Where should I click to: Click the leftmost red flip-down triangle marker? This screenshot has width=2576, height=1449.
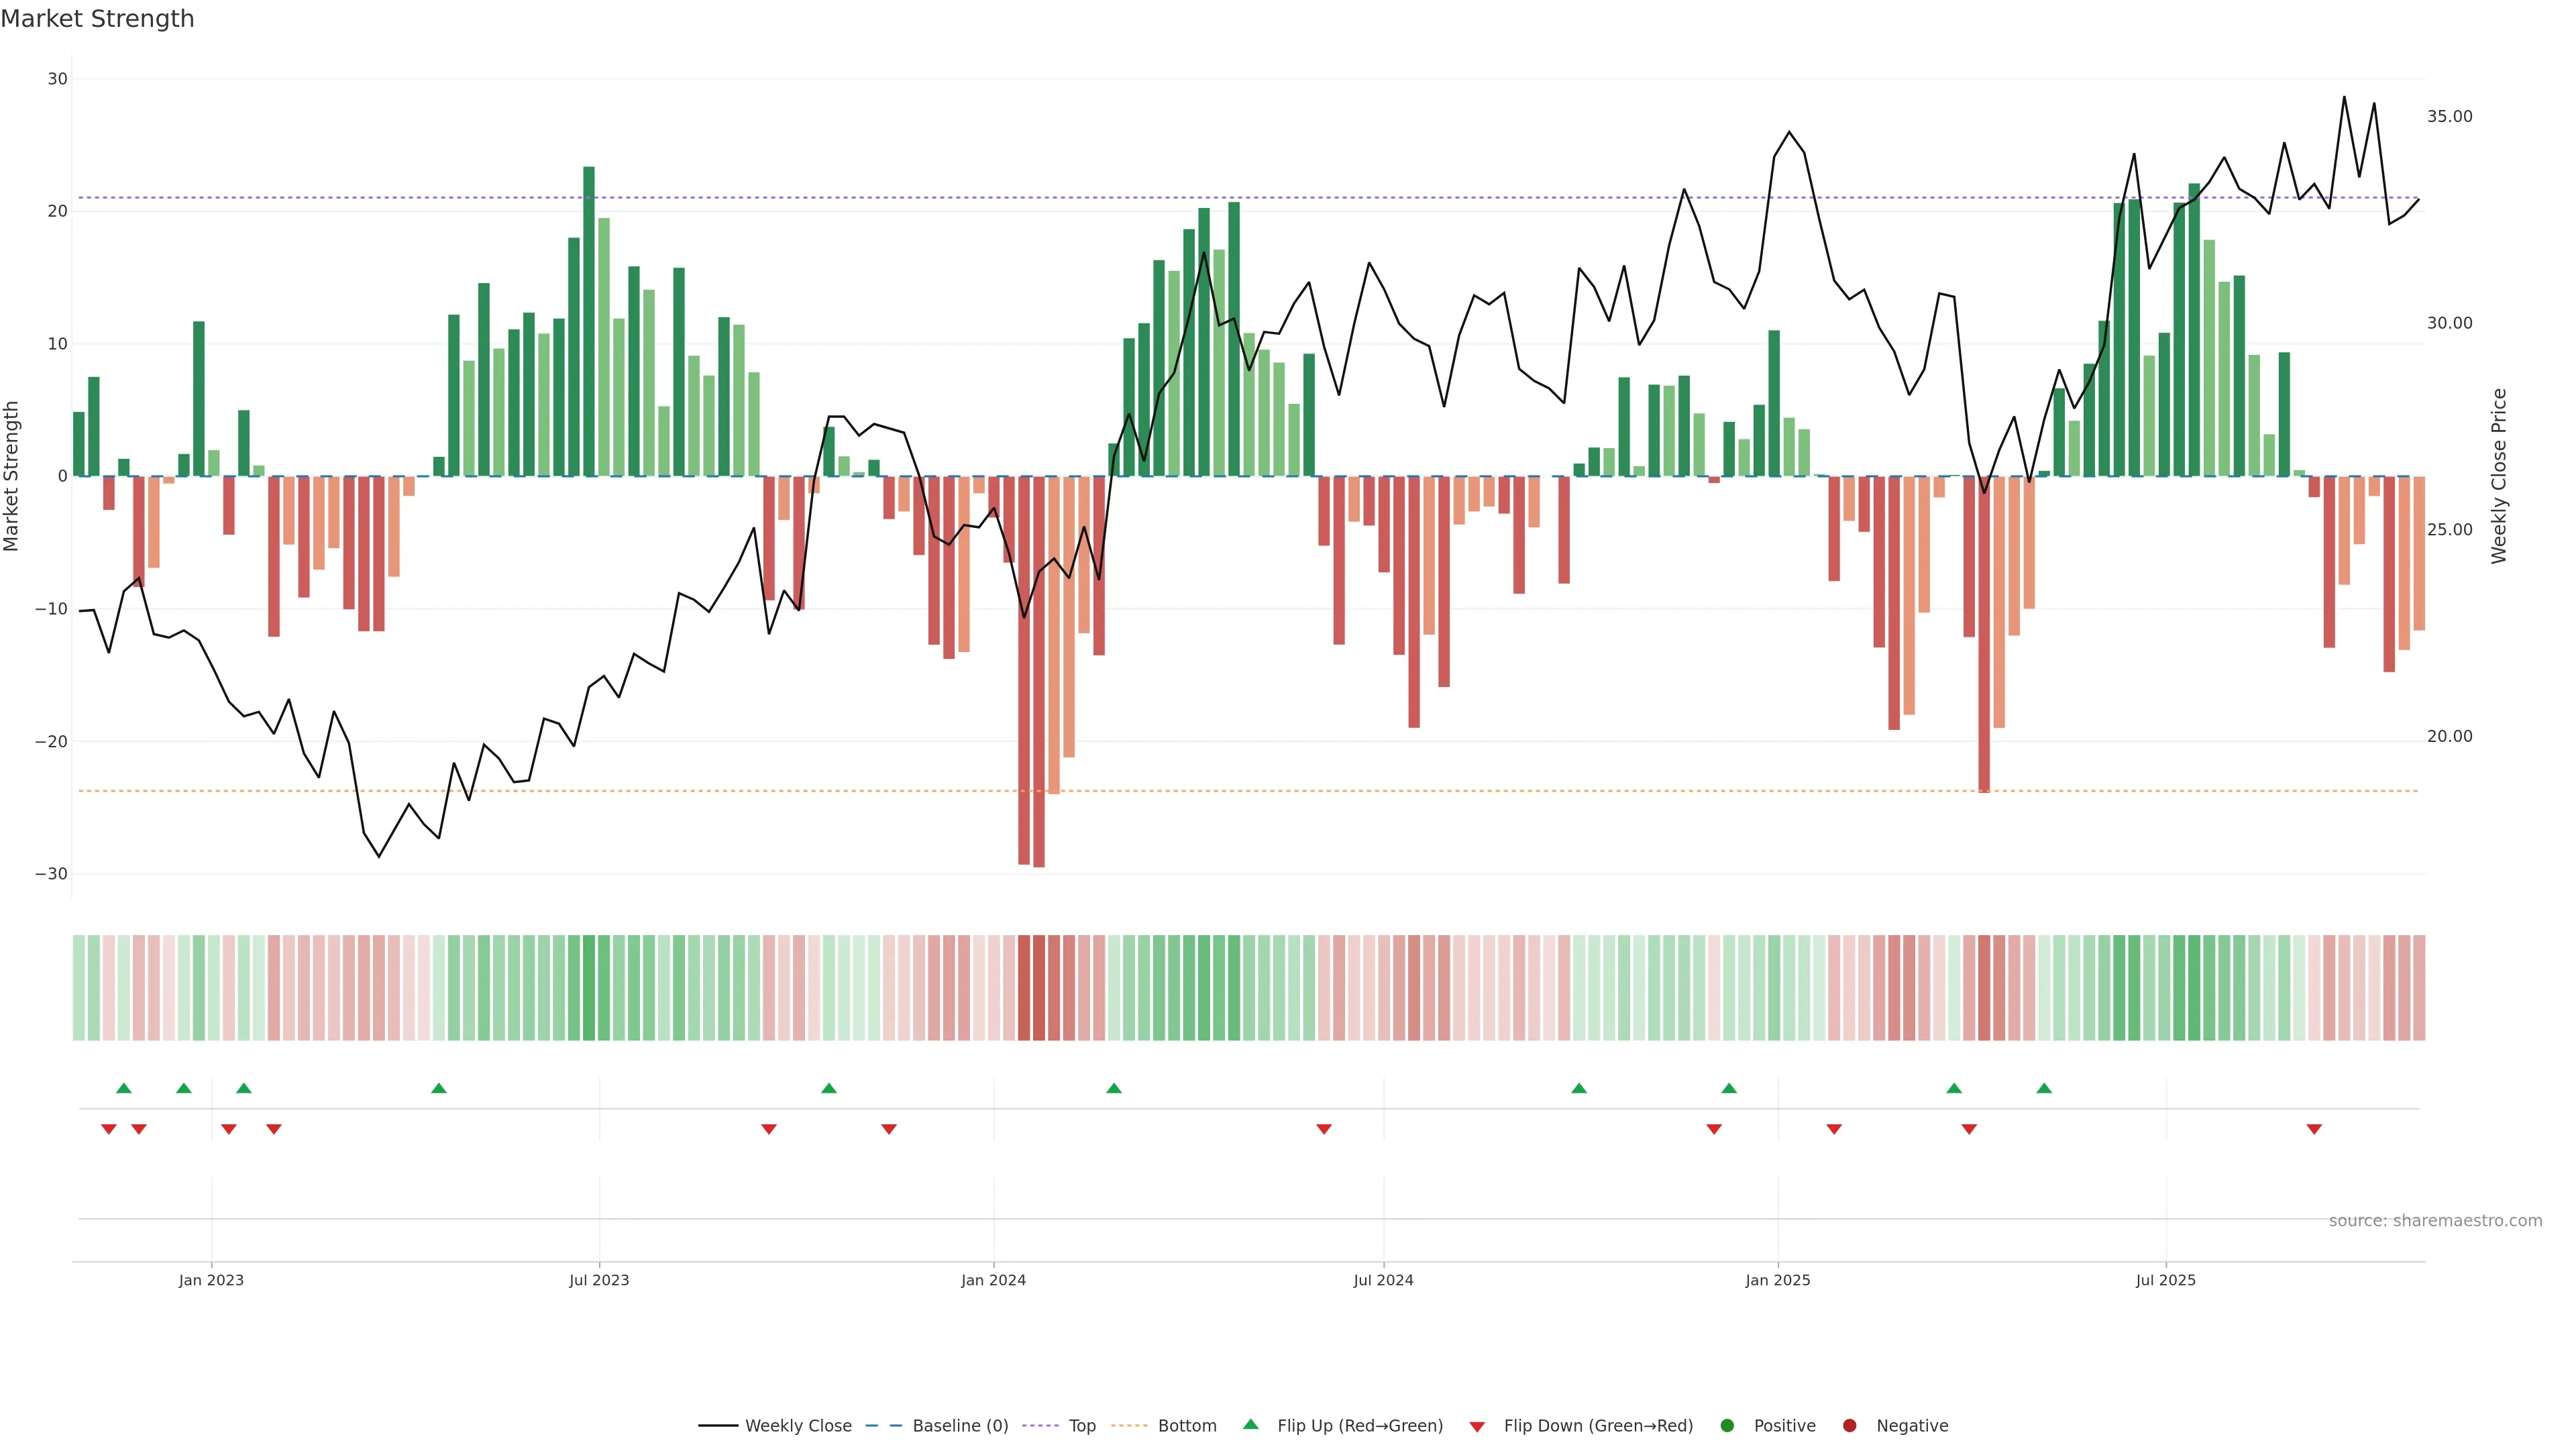(x=109, y=1129)
